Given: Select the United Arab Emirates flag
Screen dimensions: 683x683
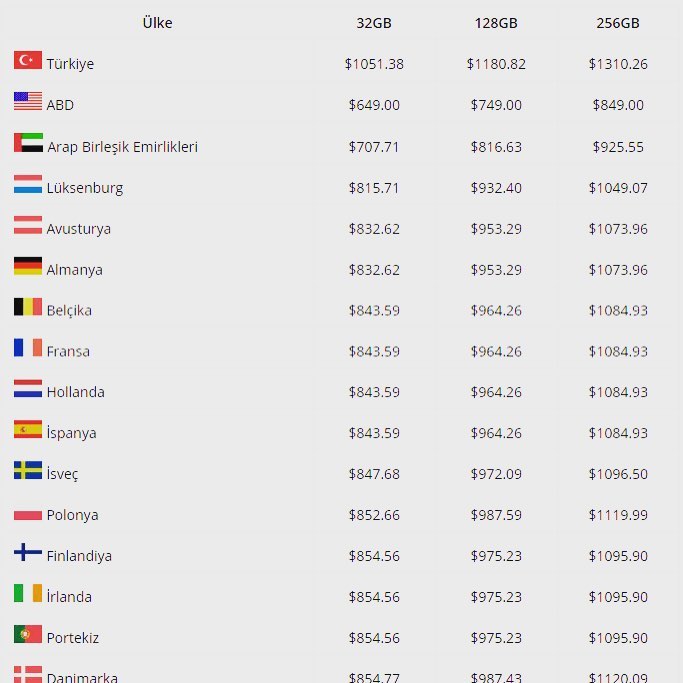Looking at the screenshot, I should [x=28, y=142].
